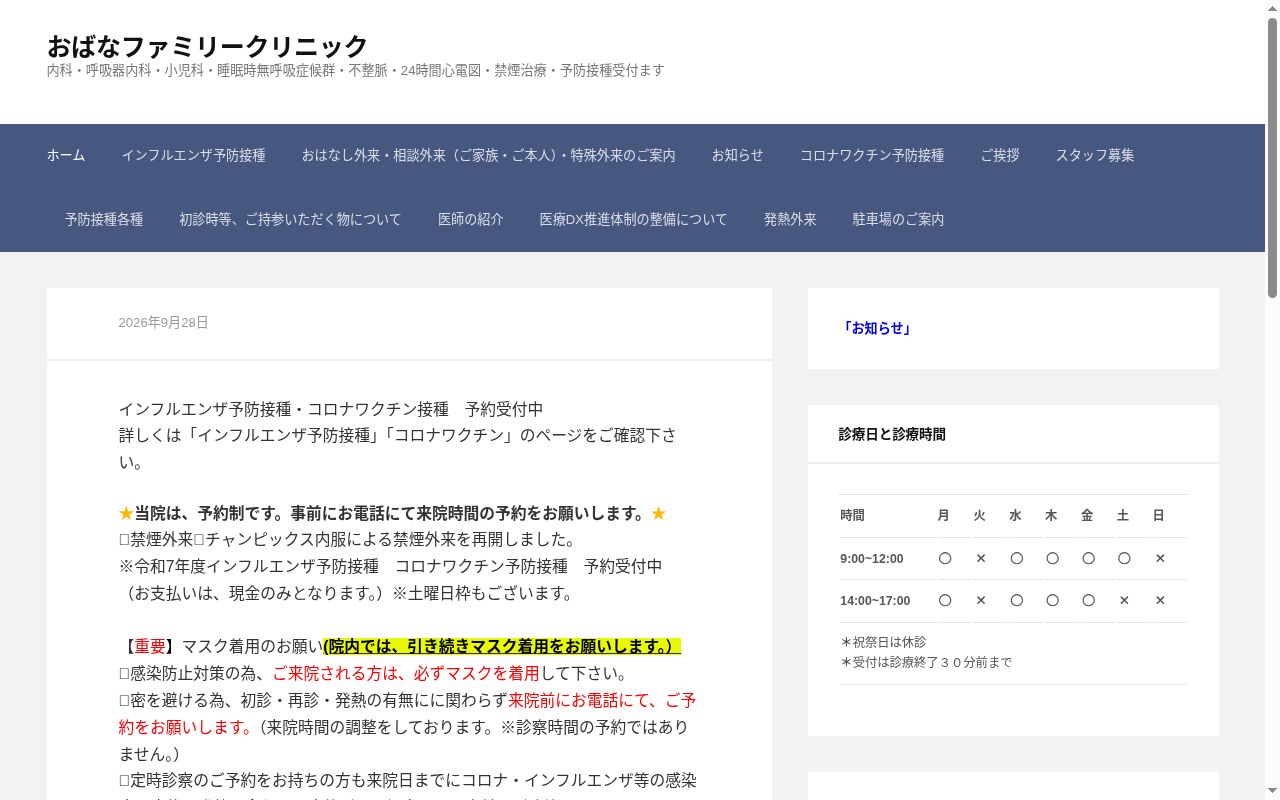Go to お知らせ in the navigation bar

738,155
